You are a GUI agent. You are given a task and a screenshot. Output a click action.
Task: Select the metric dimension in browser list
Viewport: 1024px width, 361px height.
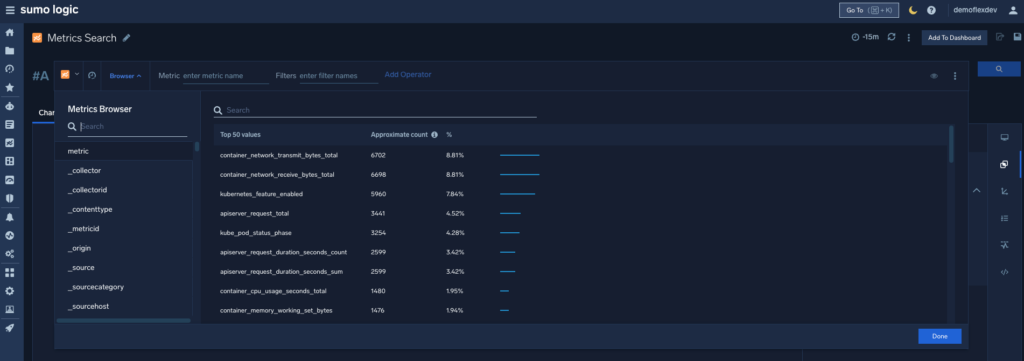click(124, 151)
